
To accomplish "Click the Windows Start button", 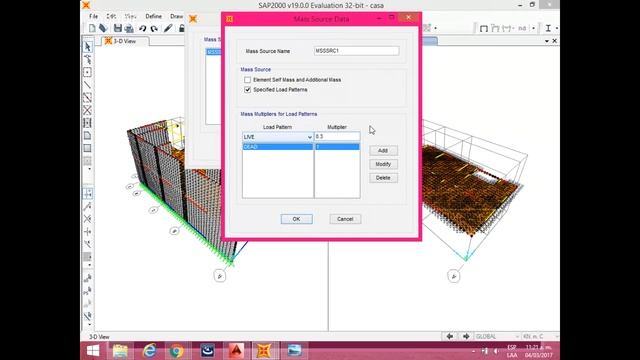I will pos(93,351).
